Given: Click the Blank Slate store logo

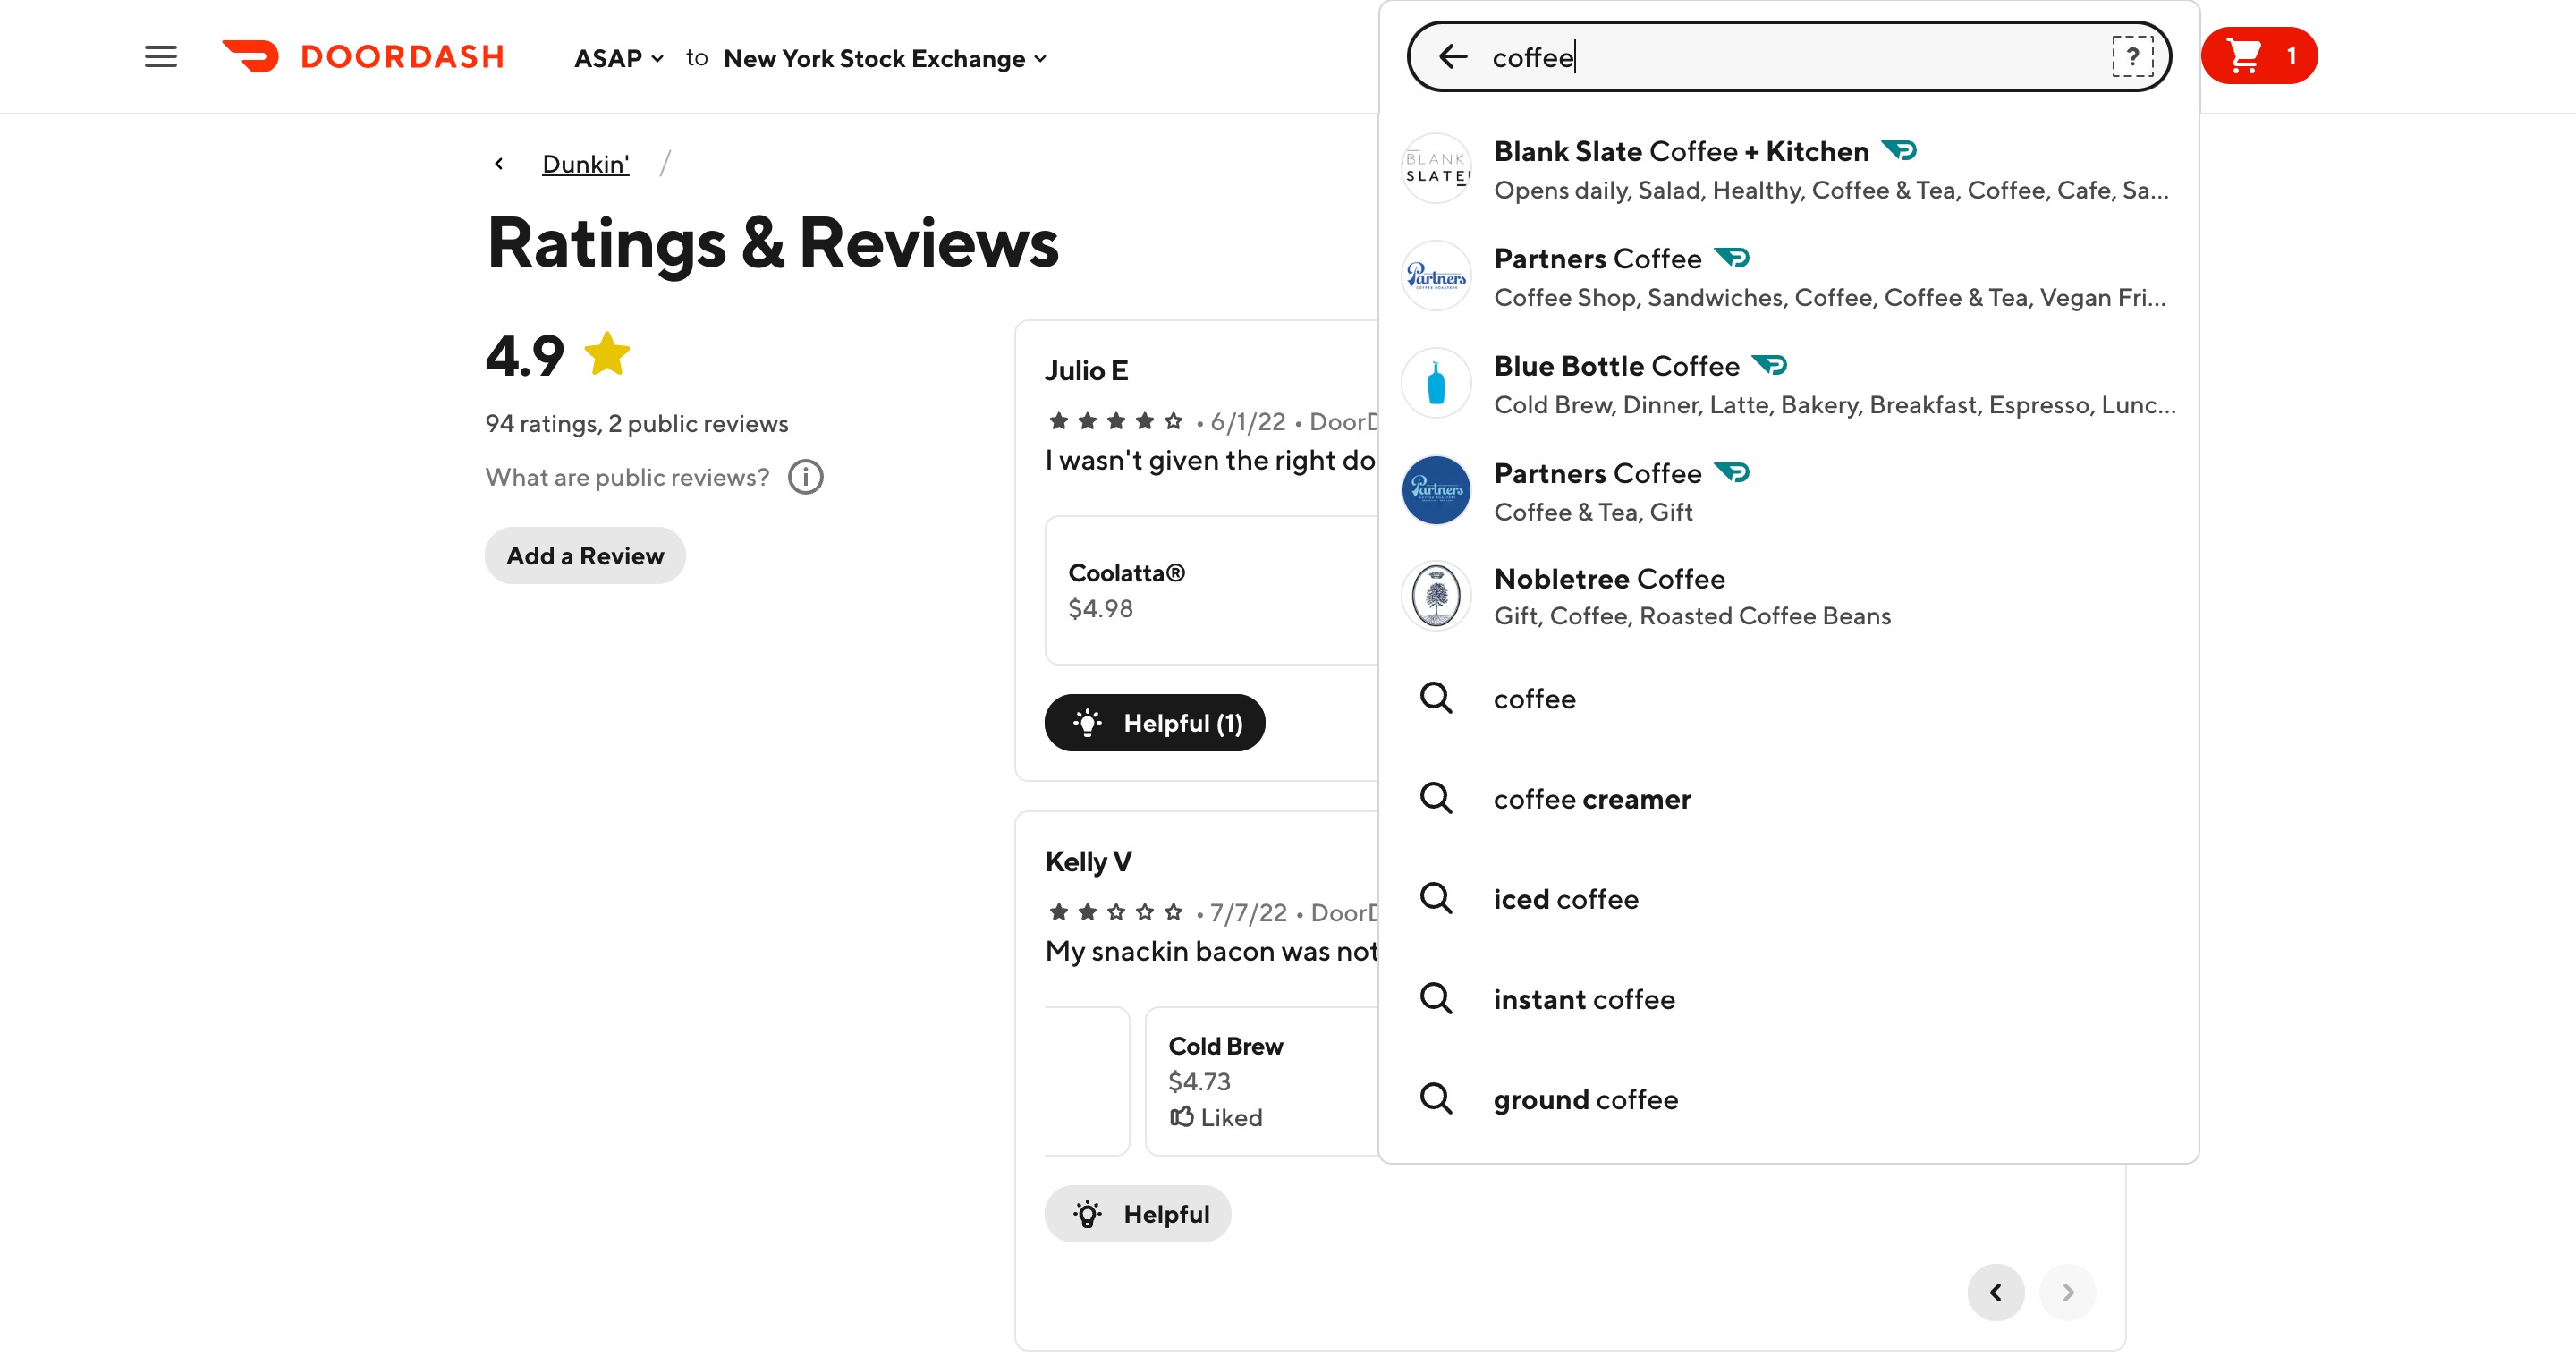Looking at the screenshot, I should pyautogui.click(x=1436, y=169).
